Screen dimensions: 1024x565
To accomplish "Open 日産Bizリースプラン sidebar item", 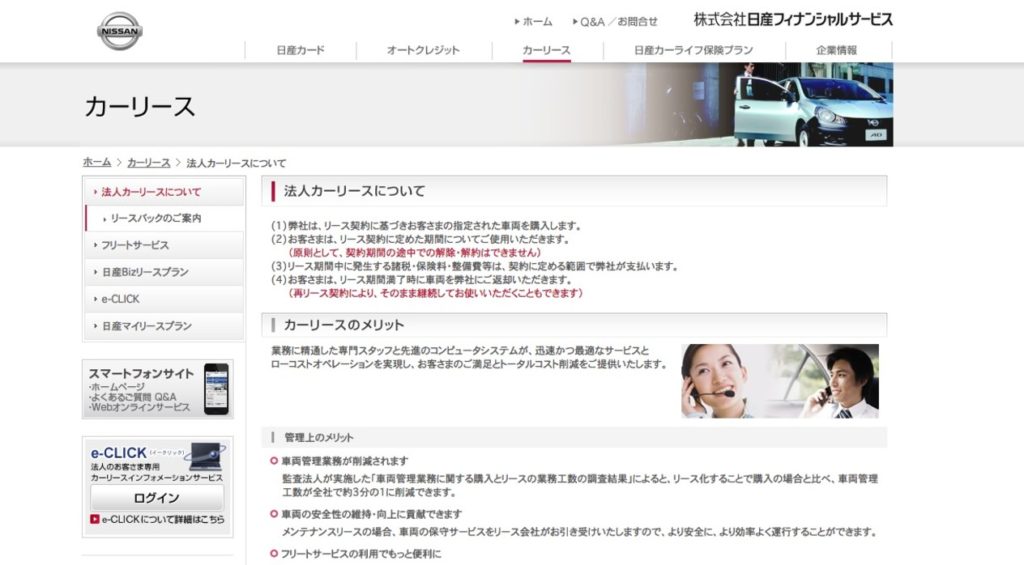I will coord(164,272).
